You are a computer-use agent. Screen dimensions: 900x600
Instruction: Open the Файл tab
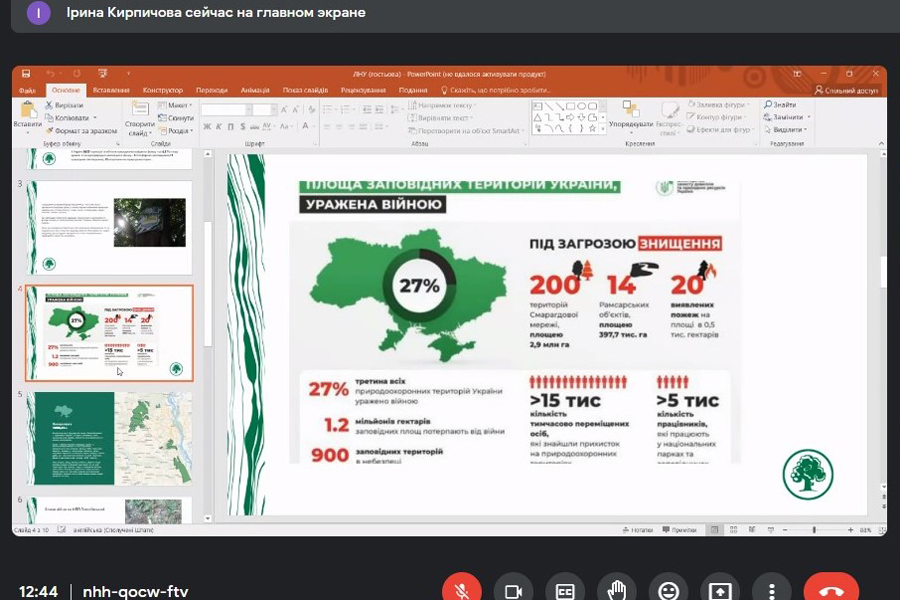click(x=27, y=90)
